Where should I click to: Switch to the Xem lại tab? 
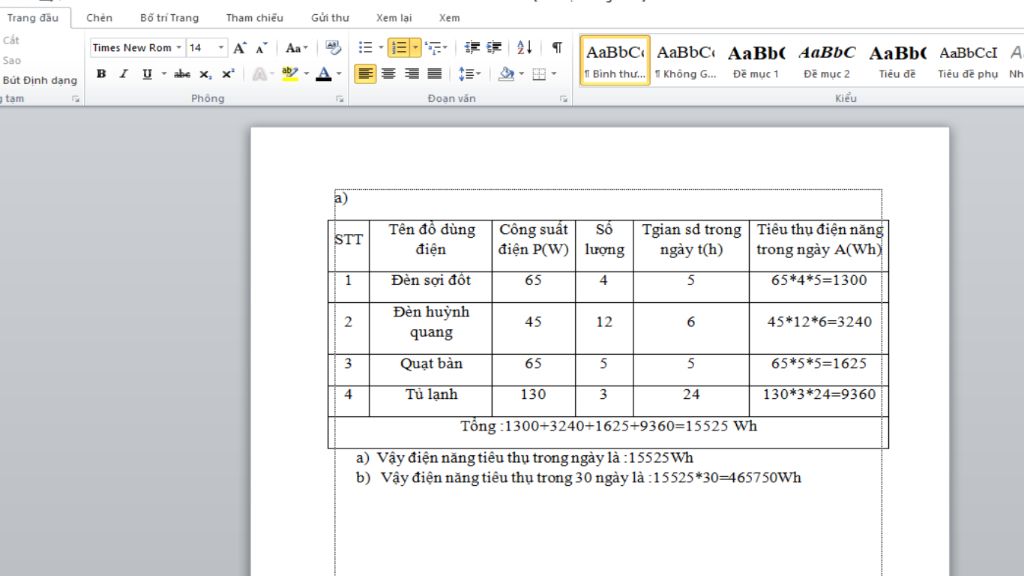coord(394,18)
